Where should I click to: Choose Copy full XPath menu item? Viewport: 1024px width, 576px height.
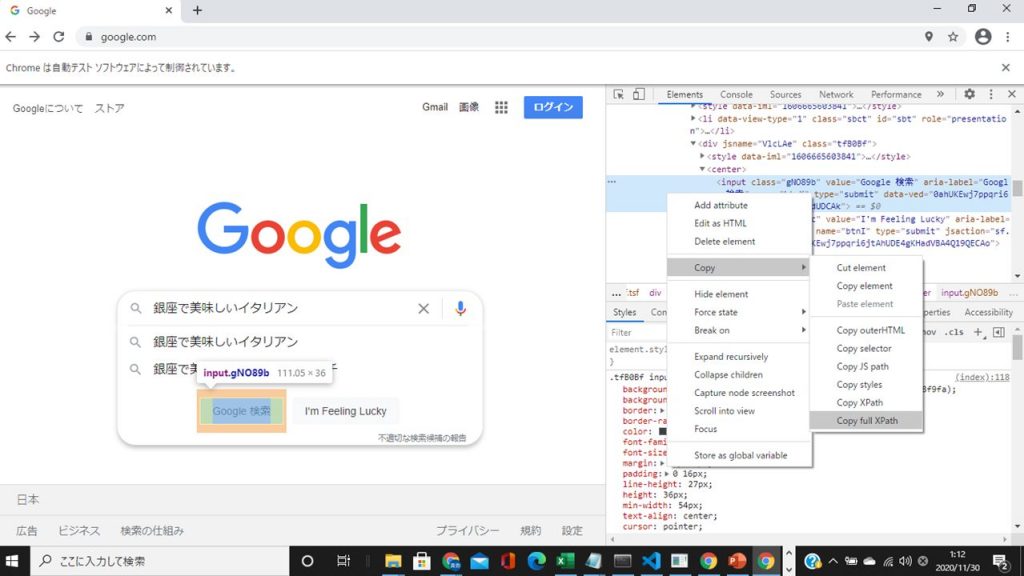pyautogui.click(x=867, y=421)
